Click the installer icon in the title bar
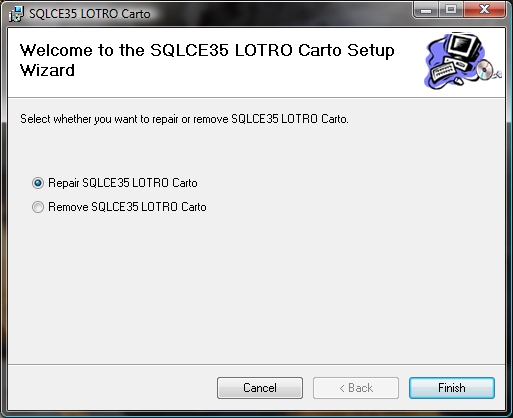The width and height of the screenshot is (513, 418). pyautogui.click(x=16, y=14)
